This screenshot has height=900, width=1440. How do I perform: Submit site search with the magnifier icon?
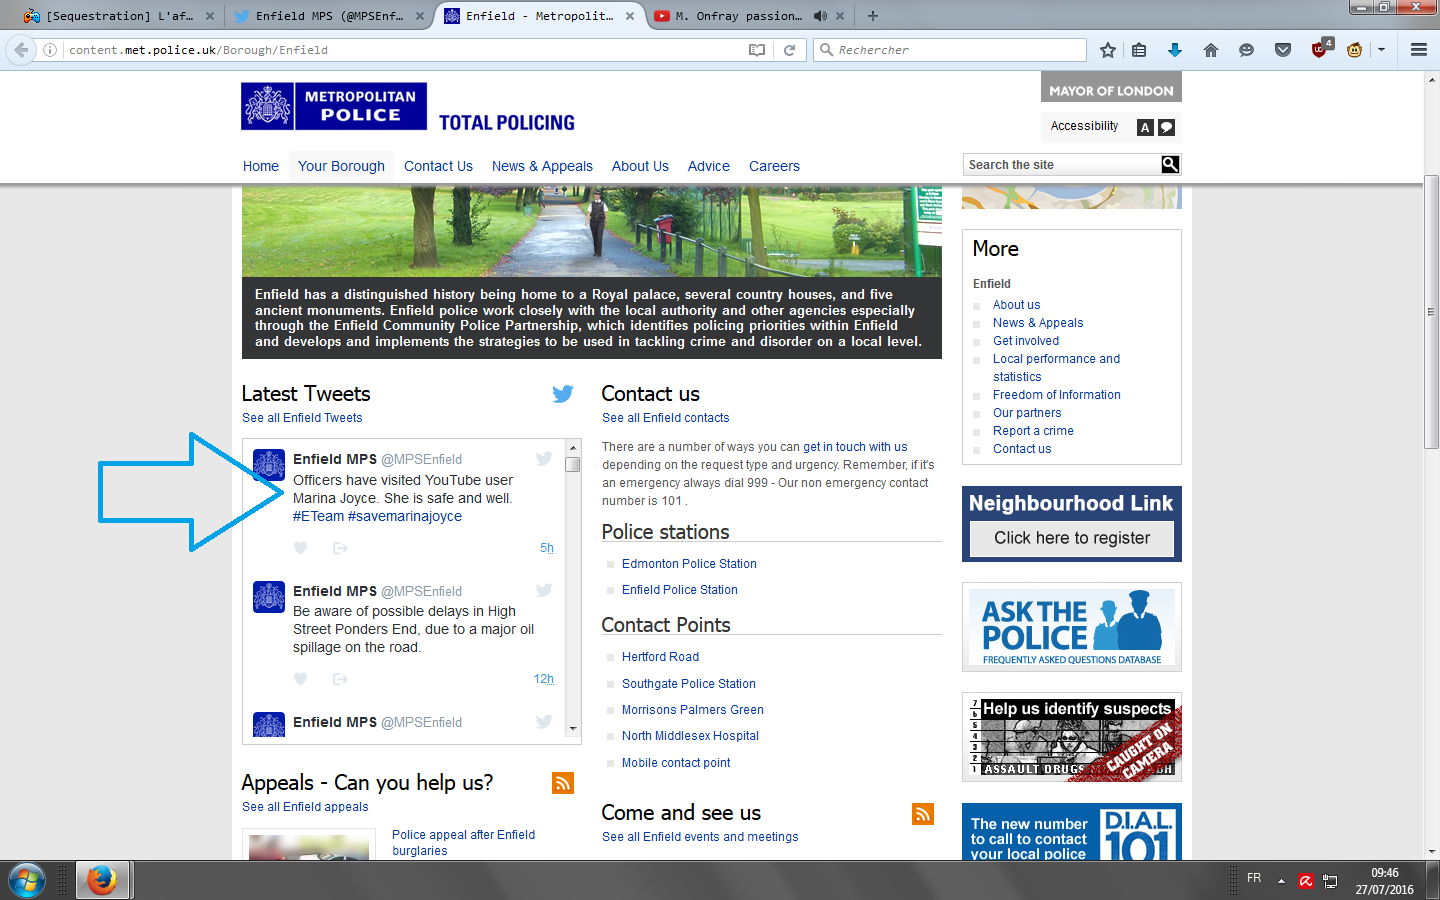click(1170, 165)
